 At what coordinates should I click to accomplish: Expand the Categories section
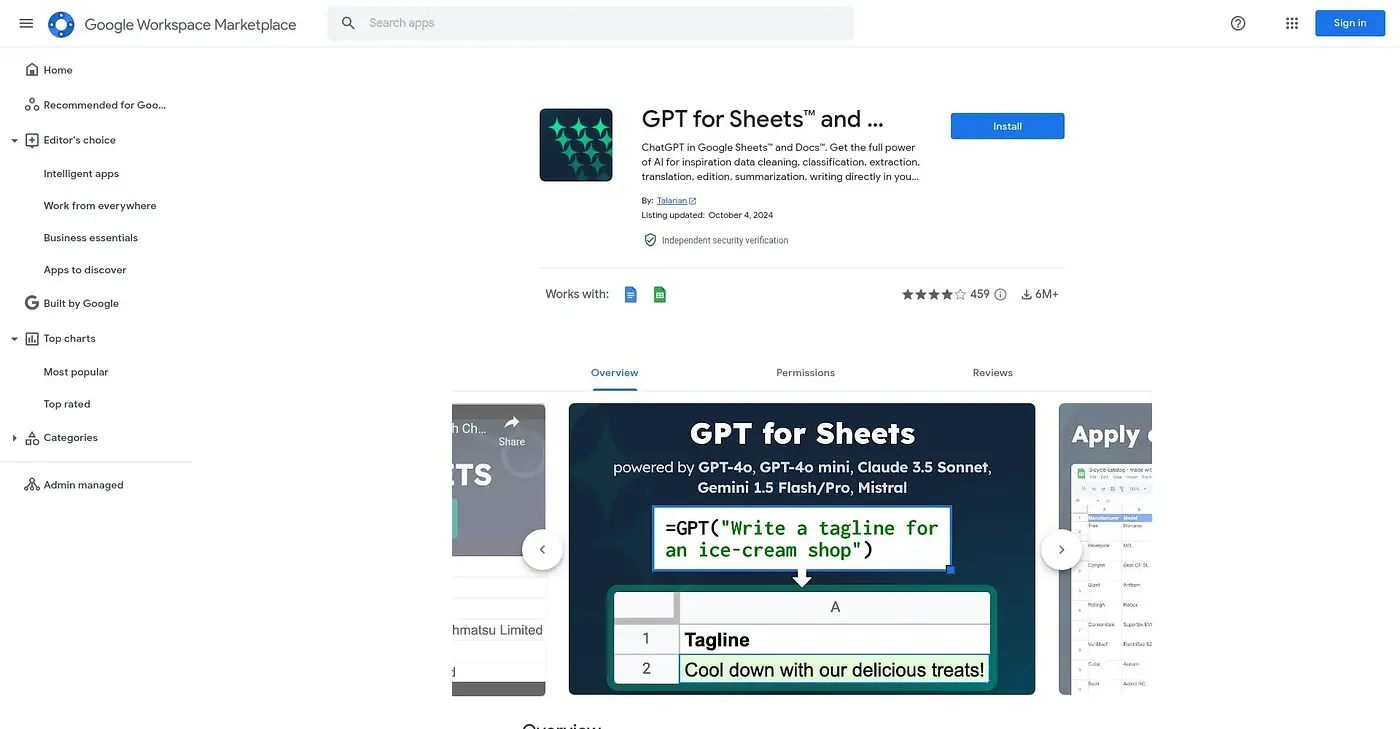(x=14, y=438)
